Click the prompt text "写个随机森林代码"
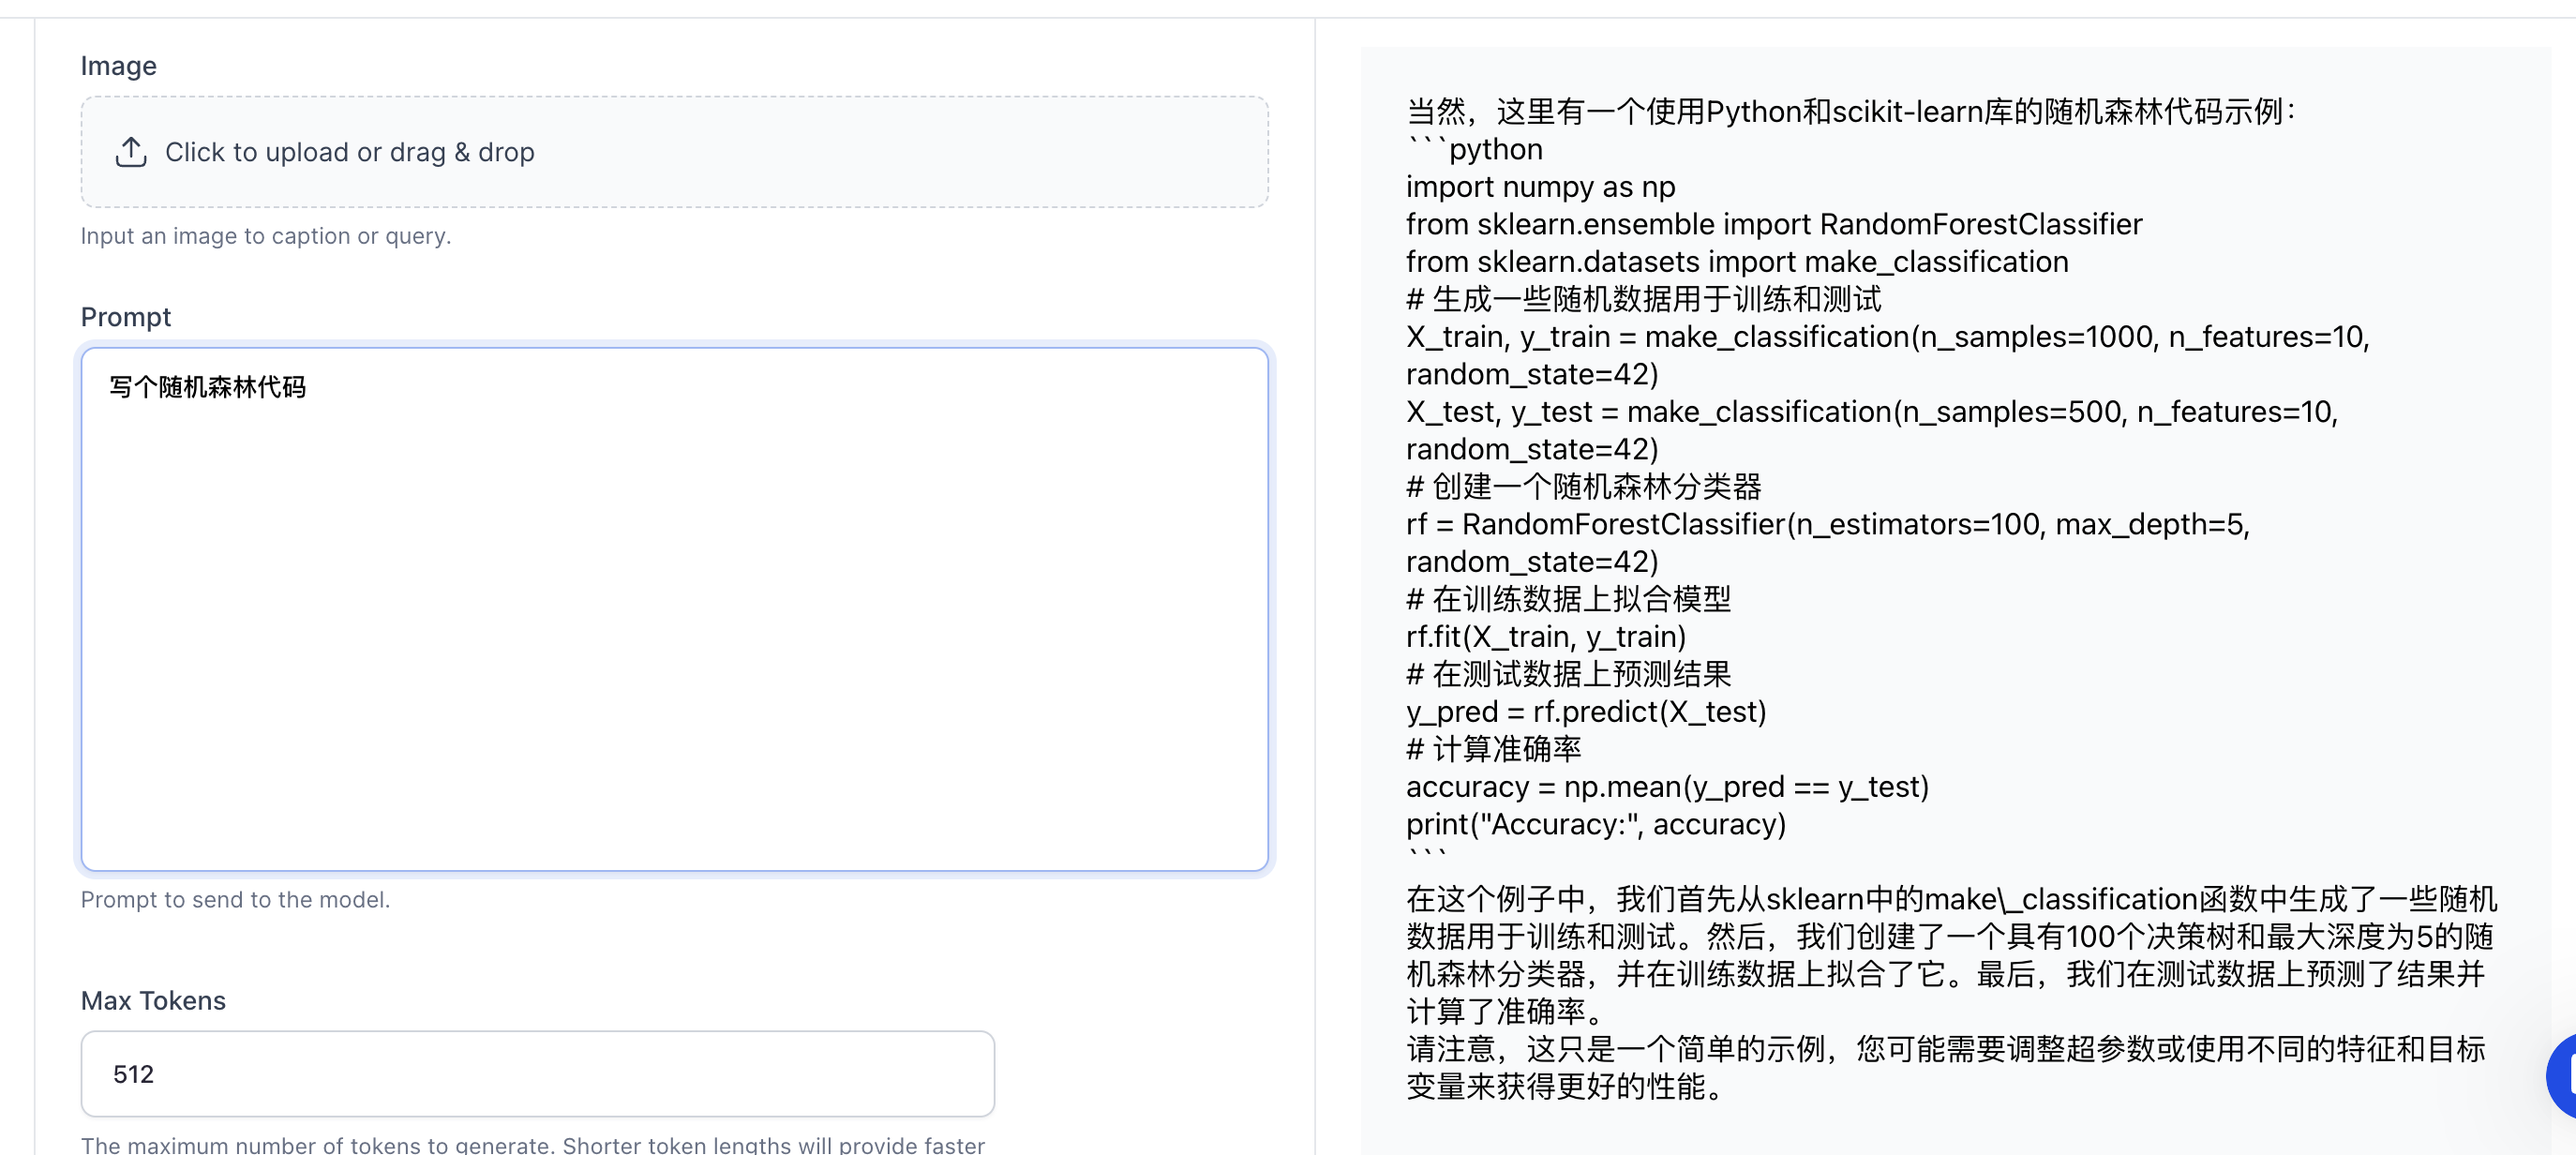Viewport: 2576px width, 1155px height. [x=207, y=387]
